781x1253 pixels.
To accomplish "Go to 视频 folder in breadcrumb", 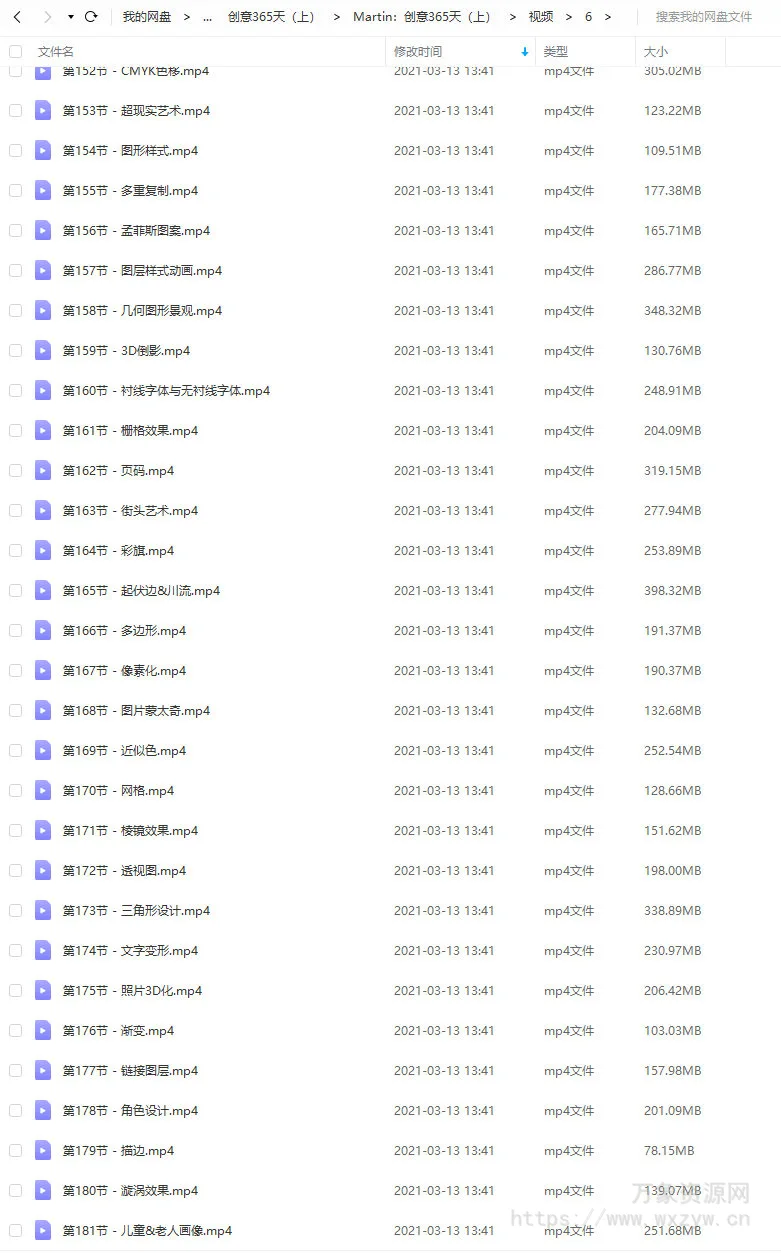I will click(x=541, y=17).
